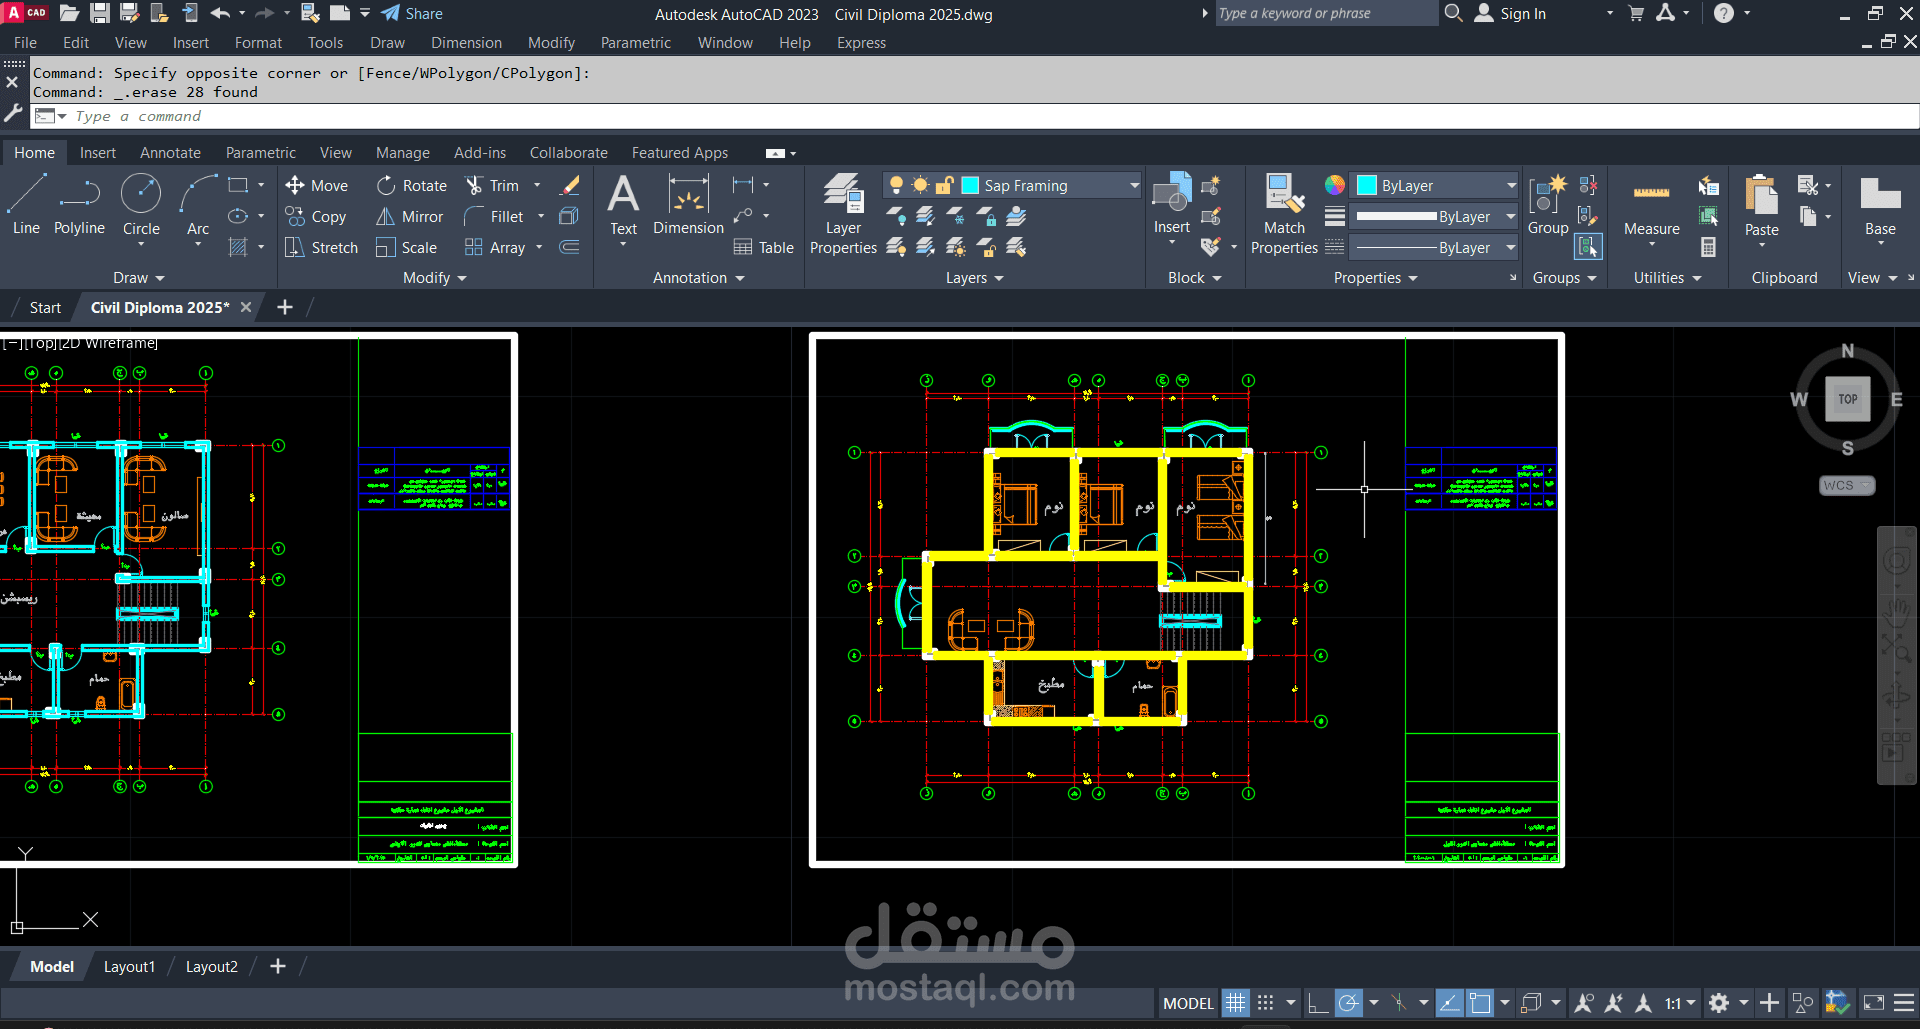The width and height of the screenshot is (1920, 1029).
Task: Click the Match Properties tool
Action: pyautogui.click(x=1284, y=213)
